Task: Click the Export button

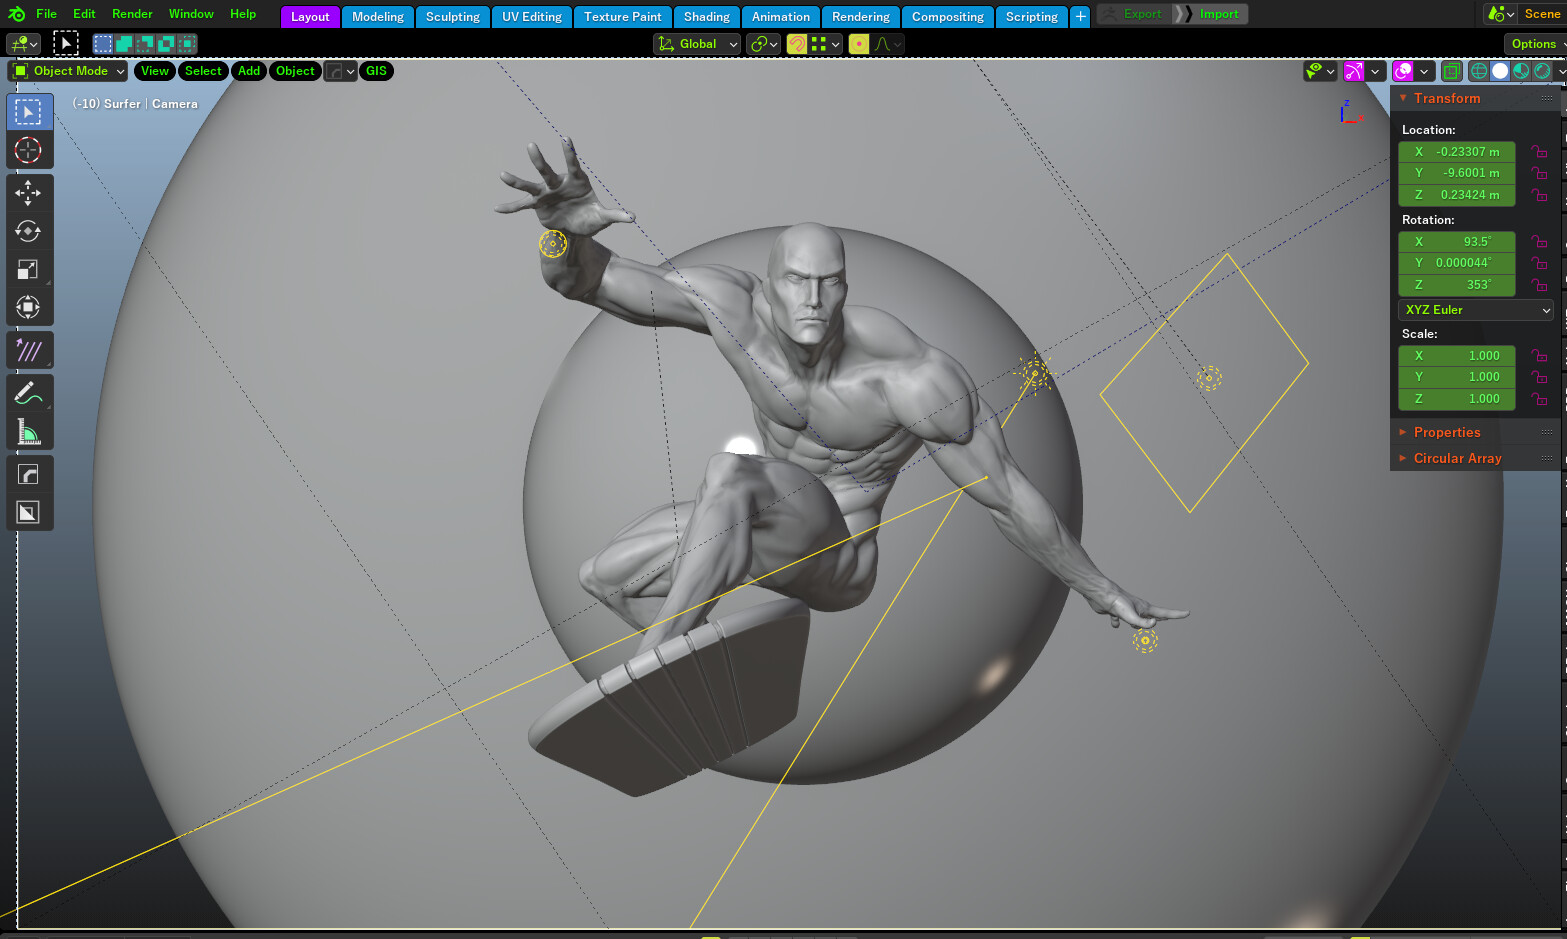Action: (x=1135, y=14)
